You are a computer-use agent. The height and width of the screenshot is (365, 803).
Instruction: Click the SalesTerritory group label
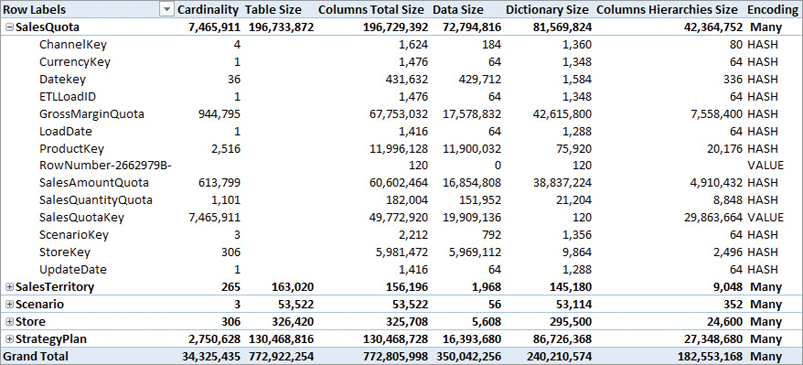pos(55,287)
